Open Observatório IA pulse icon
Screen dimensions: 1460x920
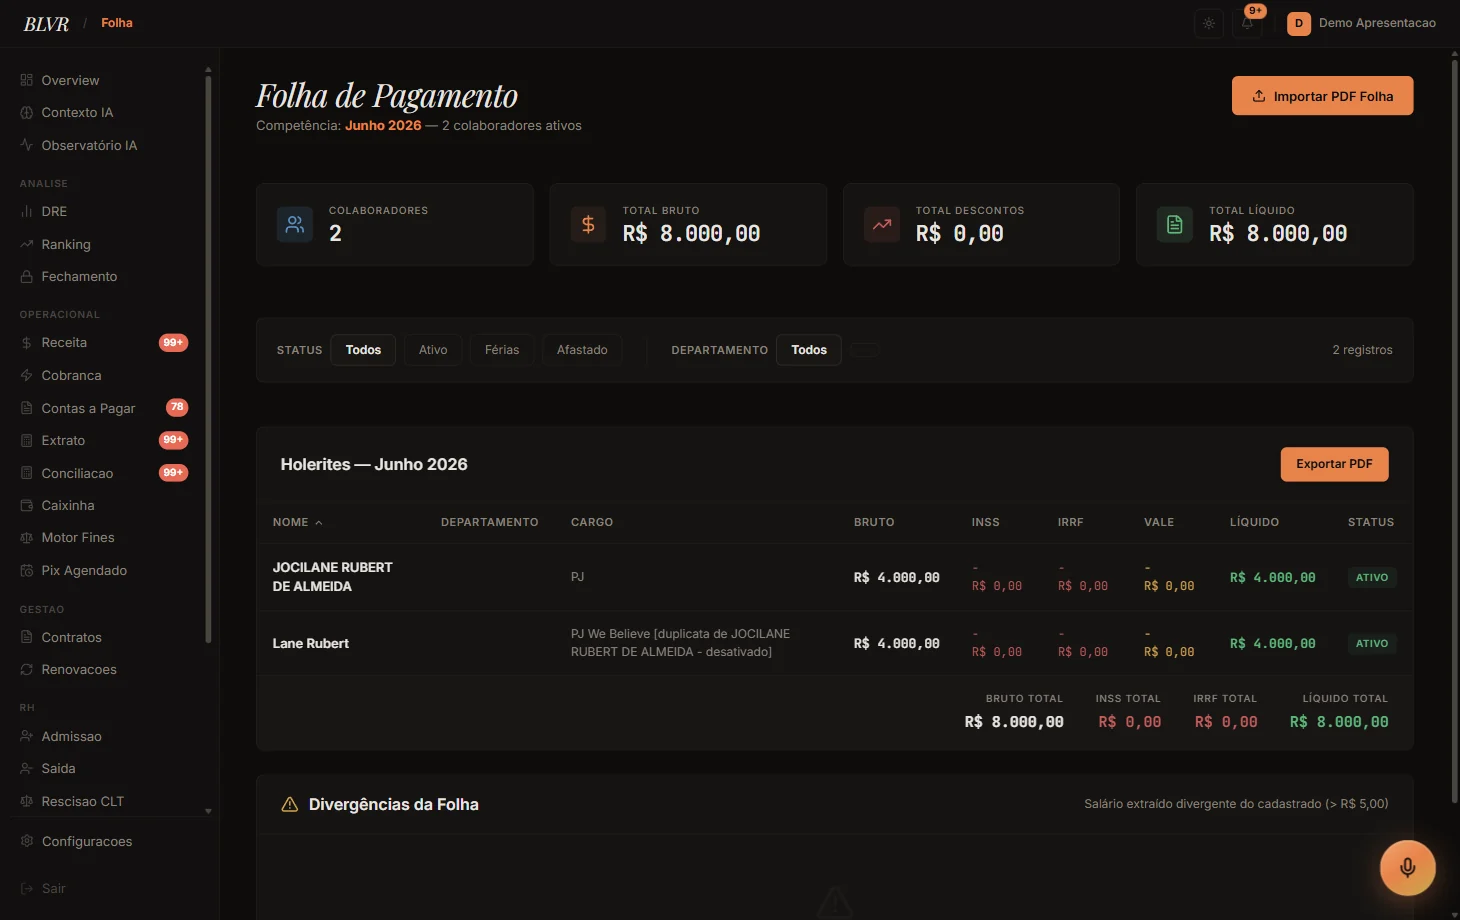[x=27, y=145]
